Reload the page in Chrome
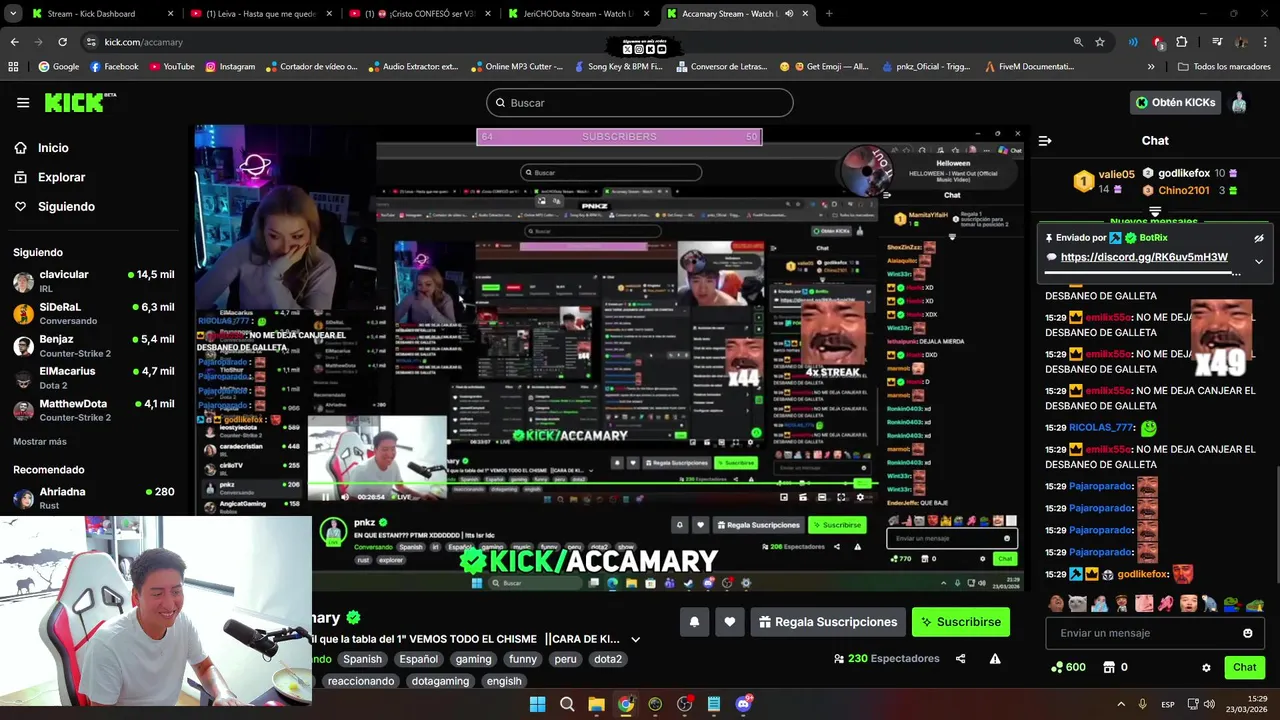This screenshot has height=720, width=1280. (62, 42)
